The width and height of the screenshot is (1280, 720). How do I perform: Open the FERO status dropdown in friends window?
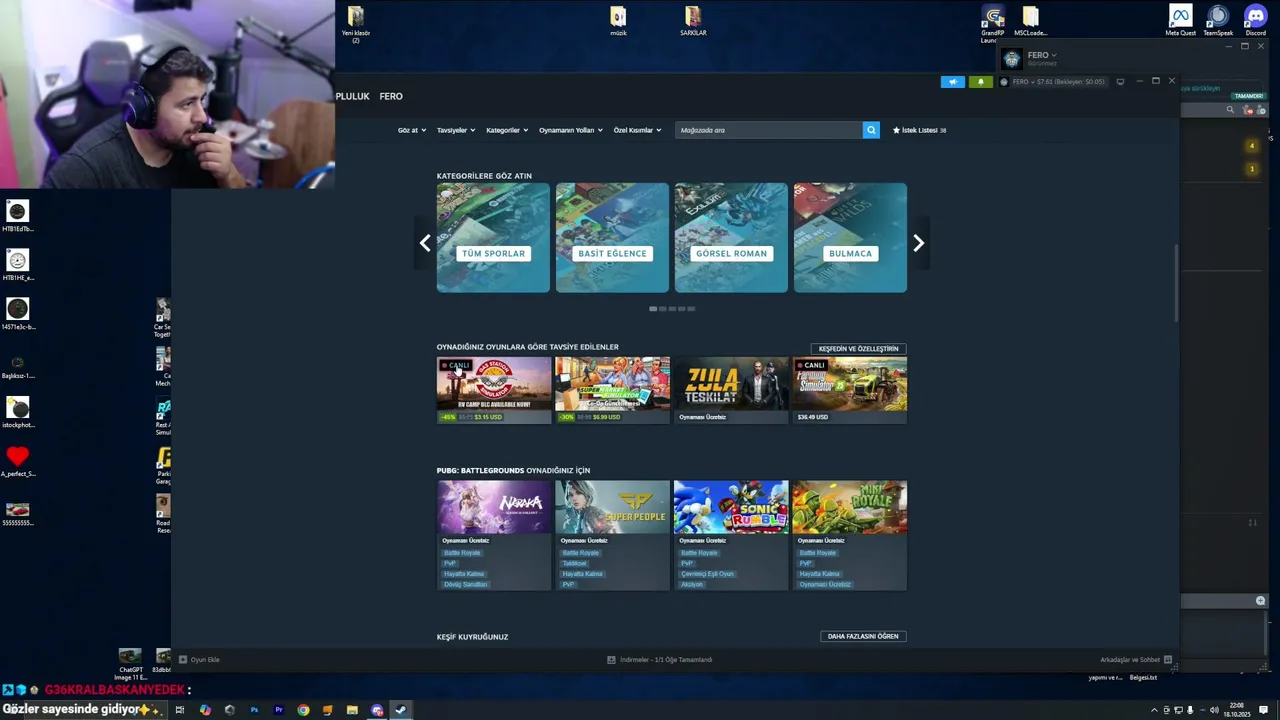coord(1041,55)
